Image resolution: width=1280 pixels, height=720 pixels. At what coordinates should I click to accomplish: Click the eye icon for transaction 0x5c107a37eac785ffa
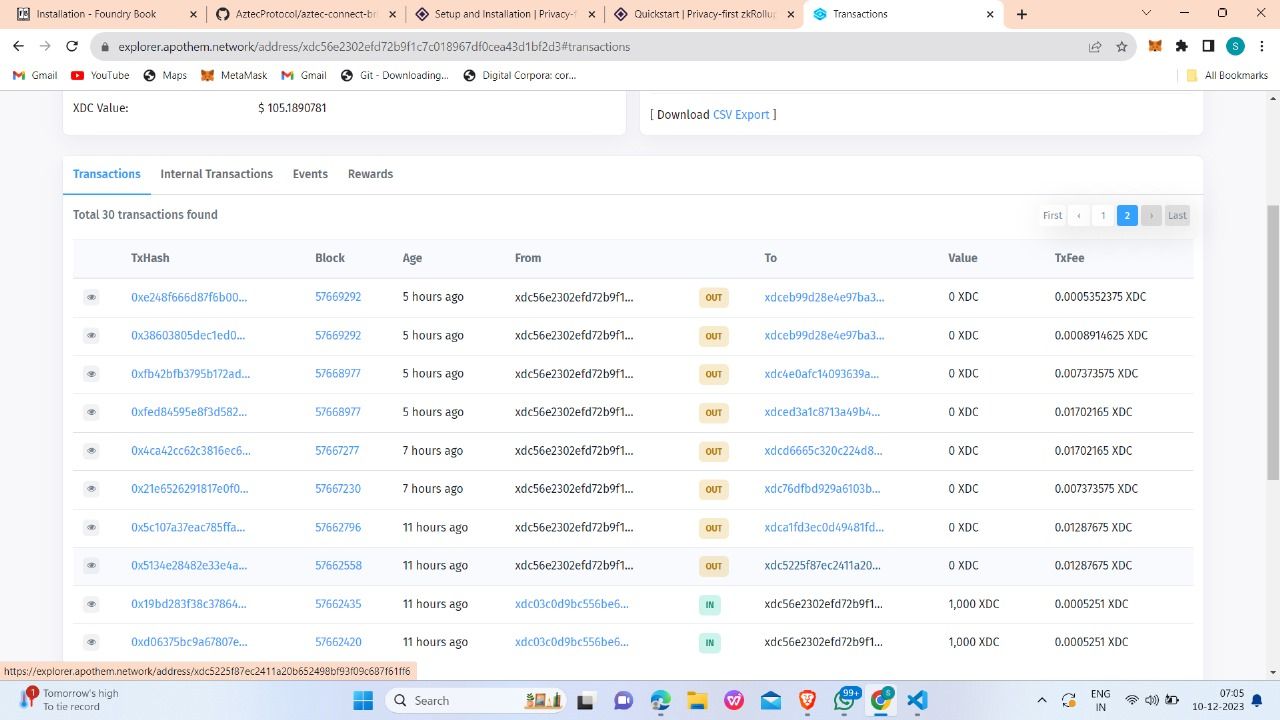[91, 527]
